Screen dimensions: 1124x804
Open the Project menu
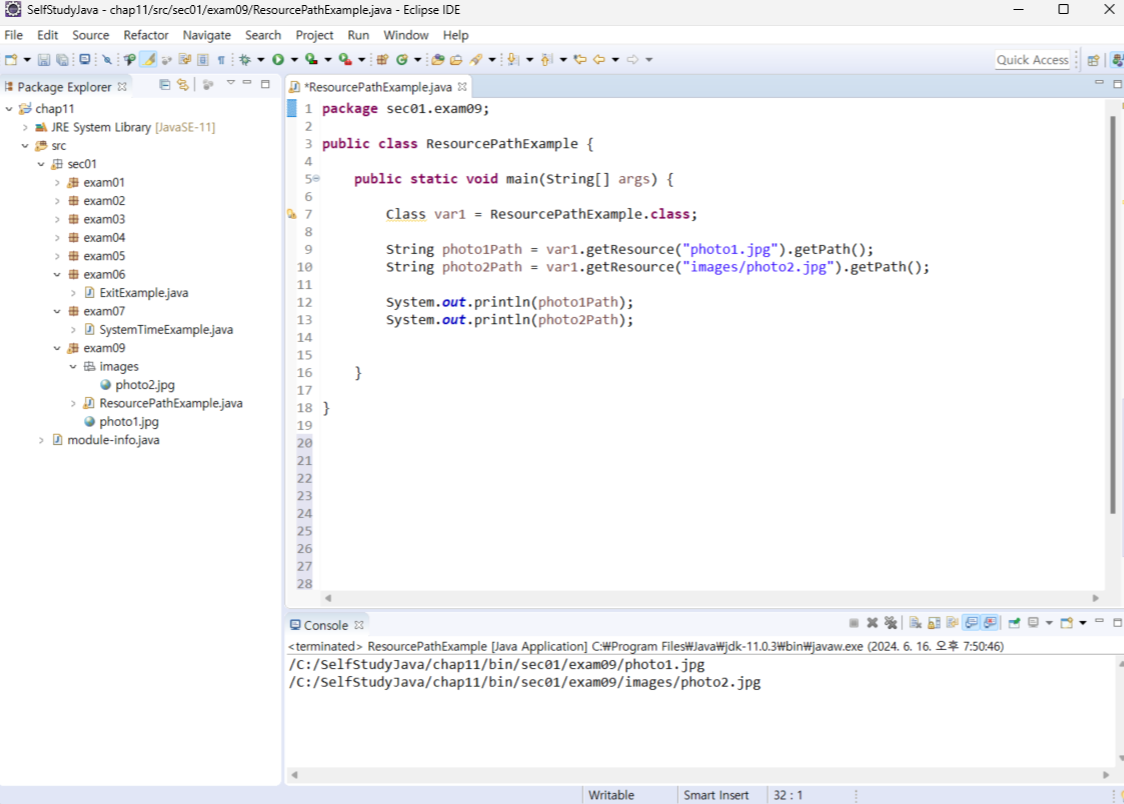point(314,35)
